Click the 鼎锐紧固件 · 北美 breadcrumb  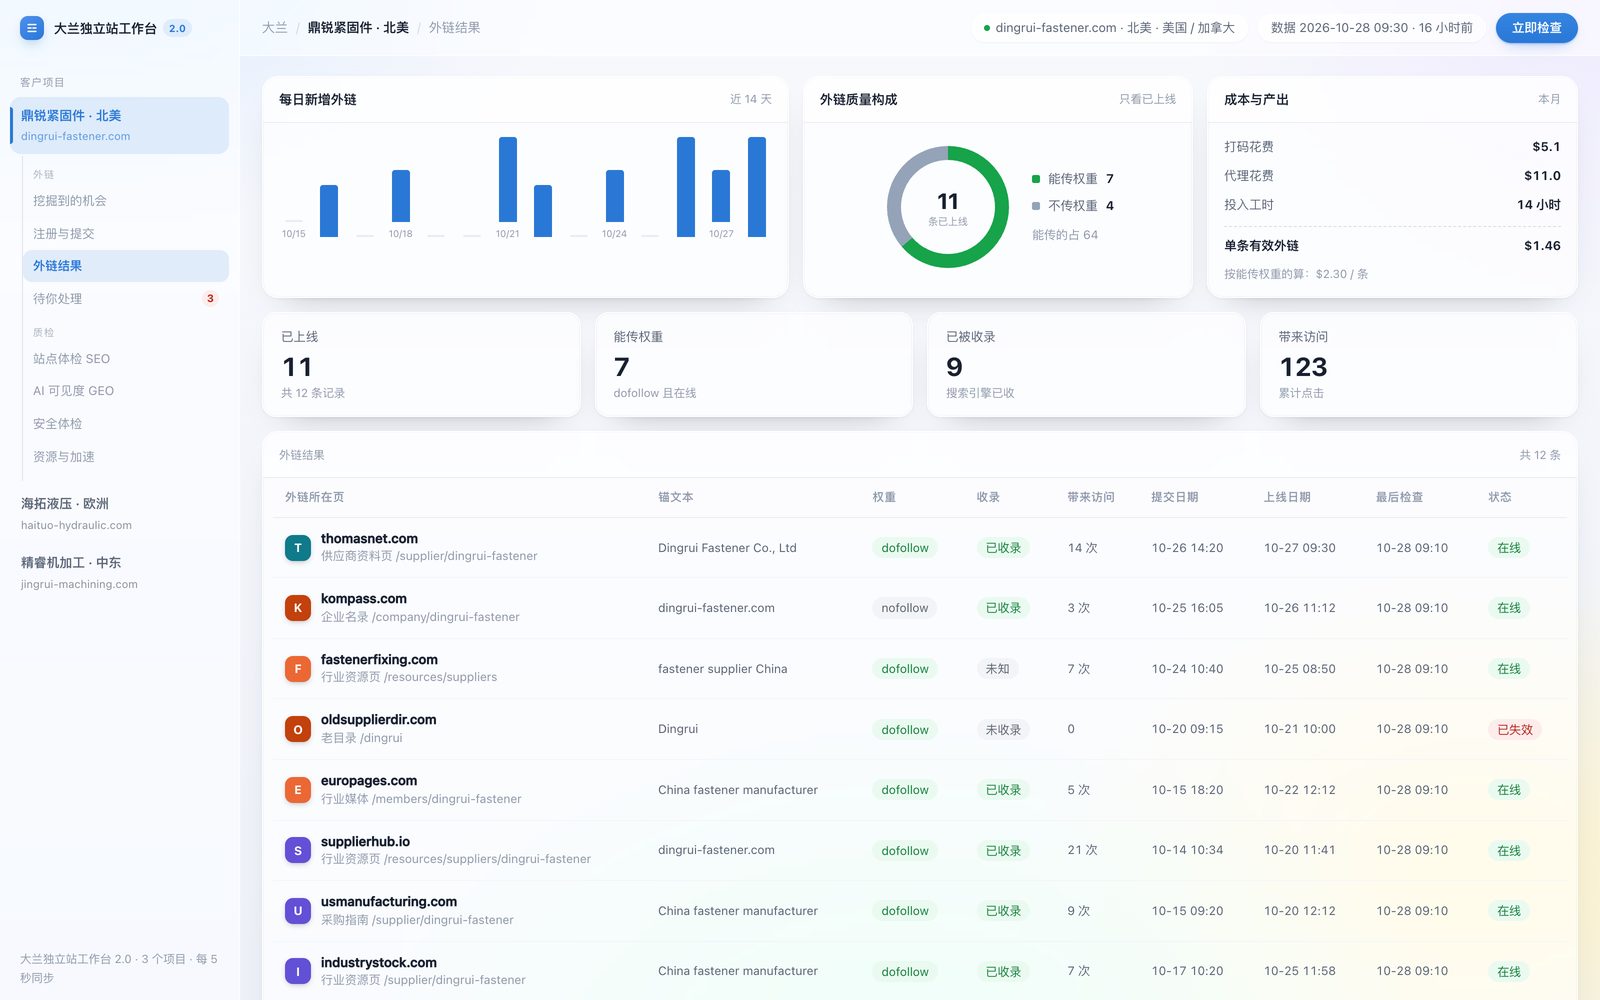point(358,28)
